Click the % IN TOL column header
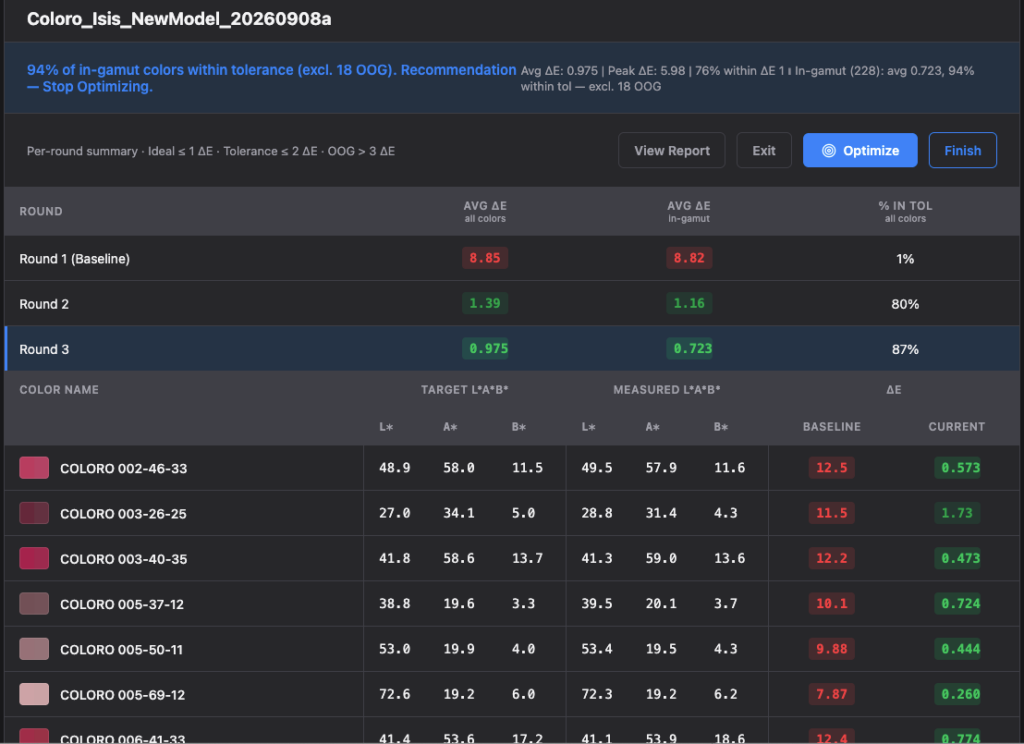The image size is (1024, 744). (x=905, y=211)
